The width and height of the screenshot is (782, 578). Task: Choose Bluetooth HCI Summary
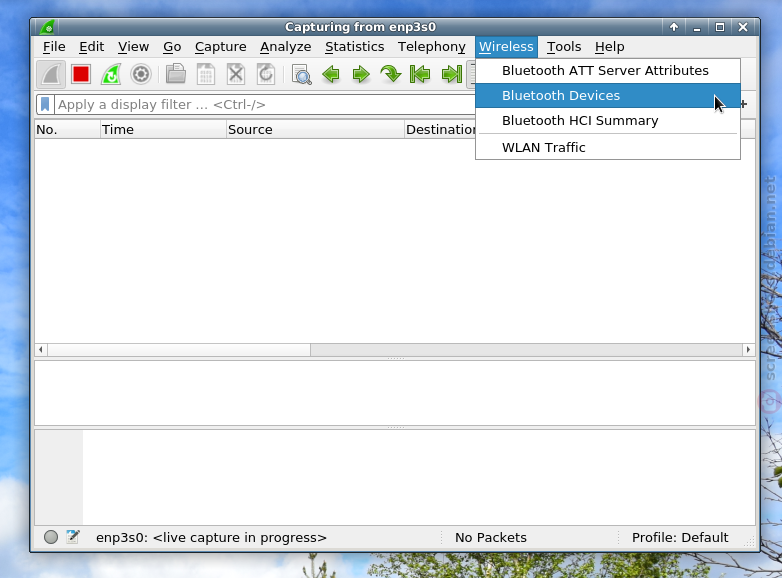pyautogui.click(x=607, y=121)
